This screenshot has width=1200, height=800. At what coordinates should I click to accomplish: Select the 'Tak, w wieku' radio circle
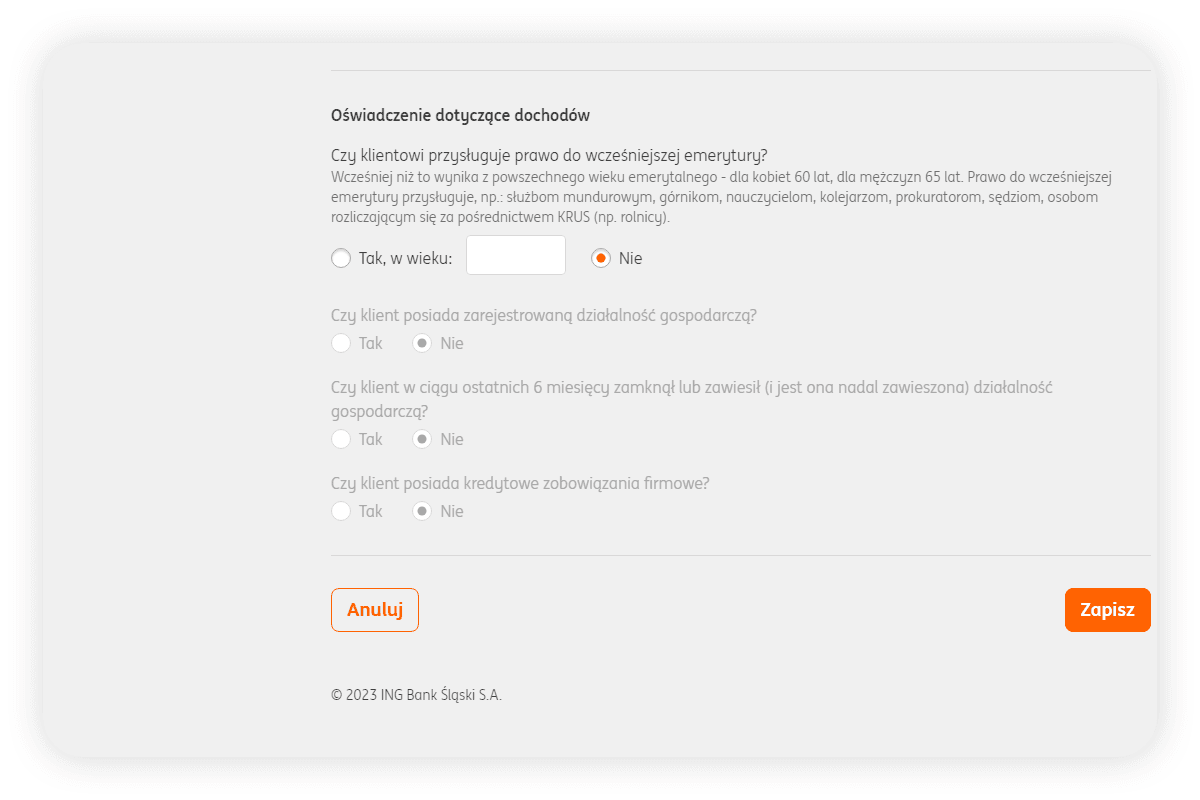(x=341, y=258)
